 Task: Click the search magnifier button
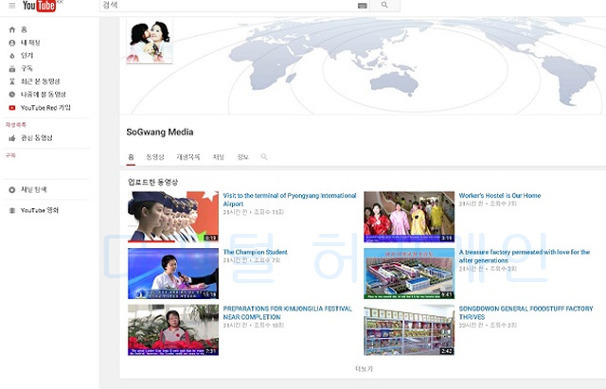(385, 5)
